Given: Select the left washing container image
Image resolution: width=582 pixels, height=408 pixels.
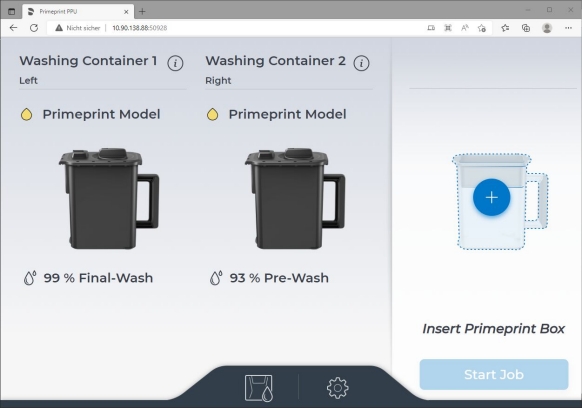Looking at the screenshot, I should coord(109,199).
